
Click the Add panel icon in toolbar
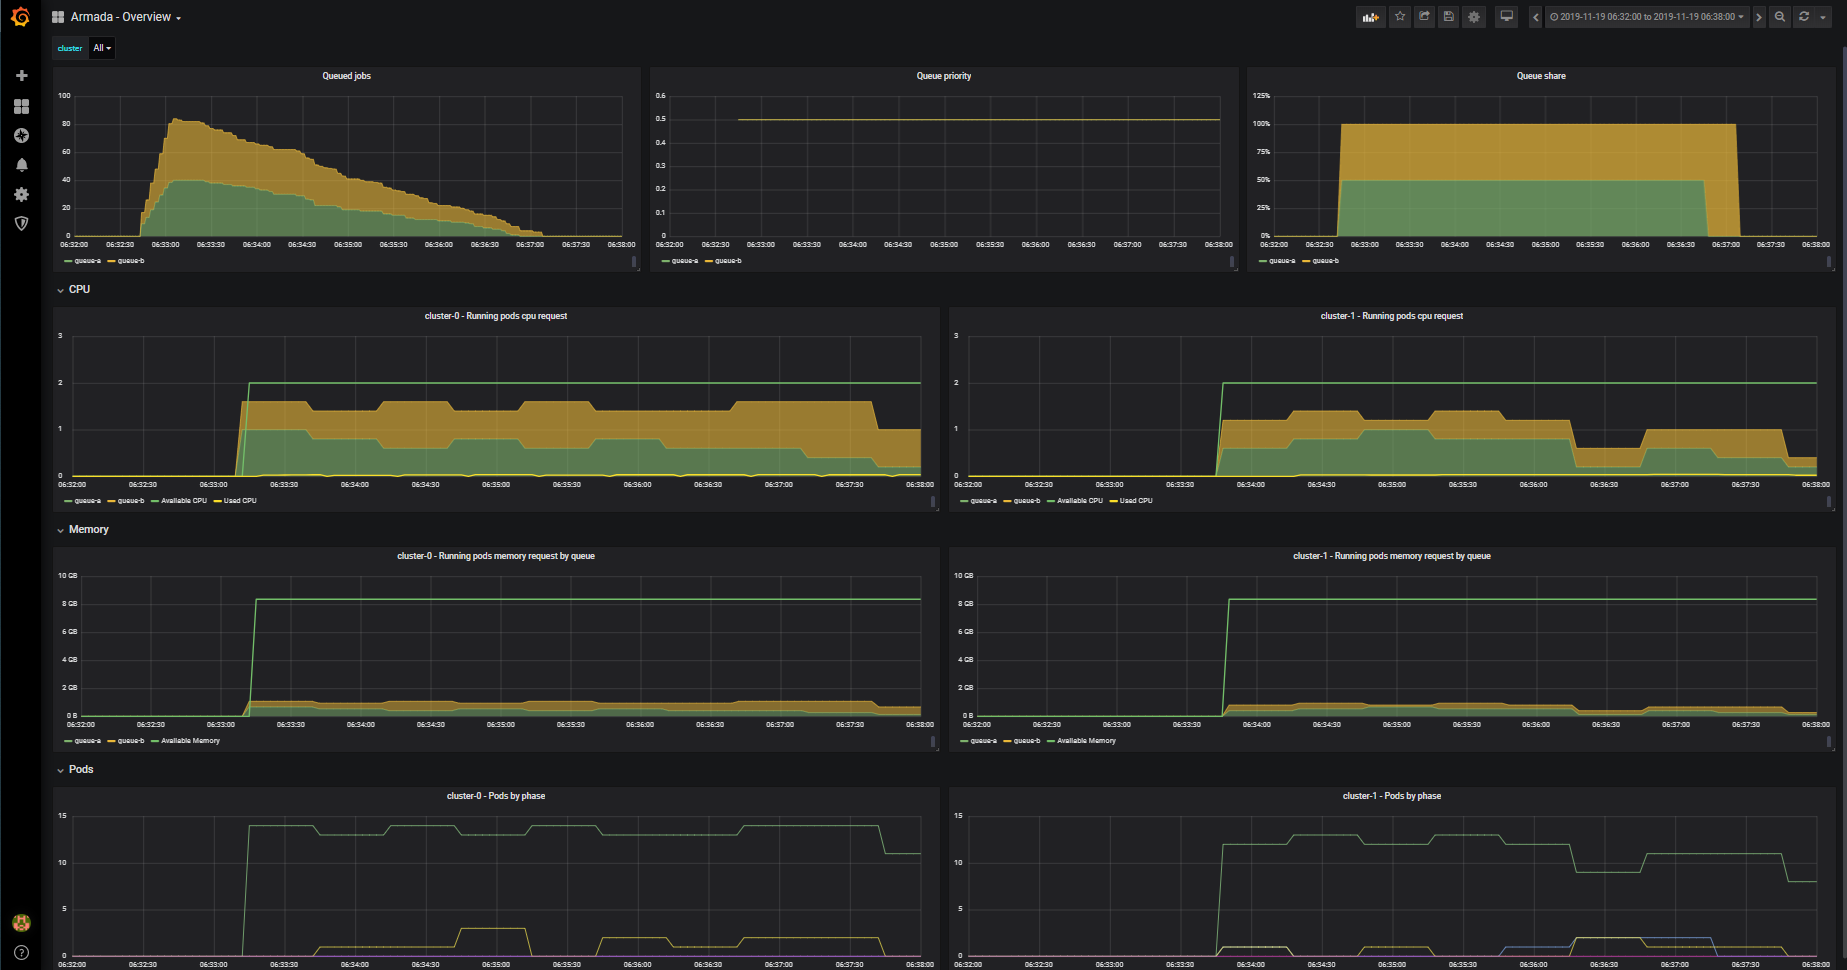[x=1370, y=17]
